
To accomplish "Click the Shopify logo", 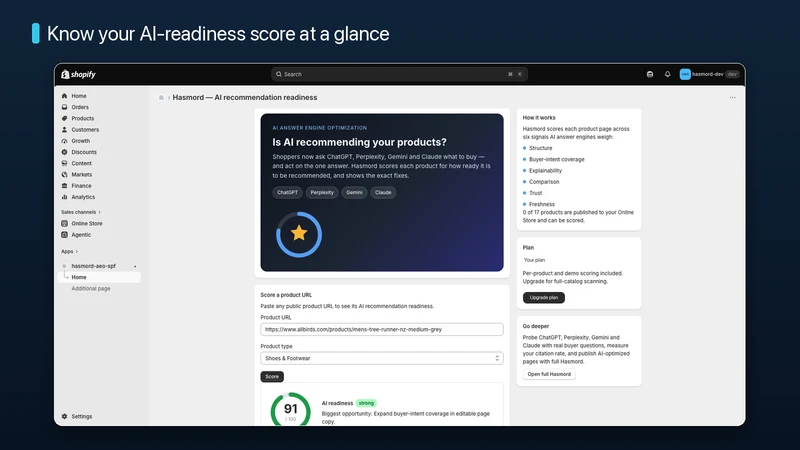I will coord(78,74).
